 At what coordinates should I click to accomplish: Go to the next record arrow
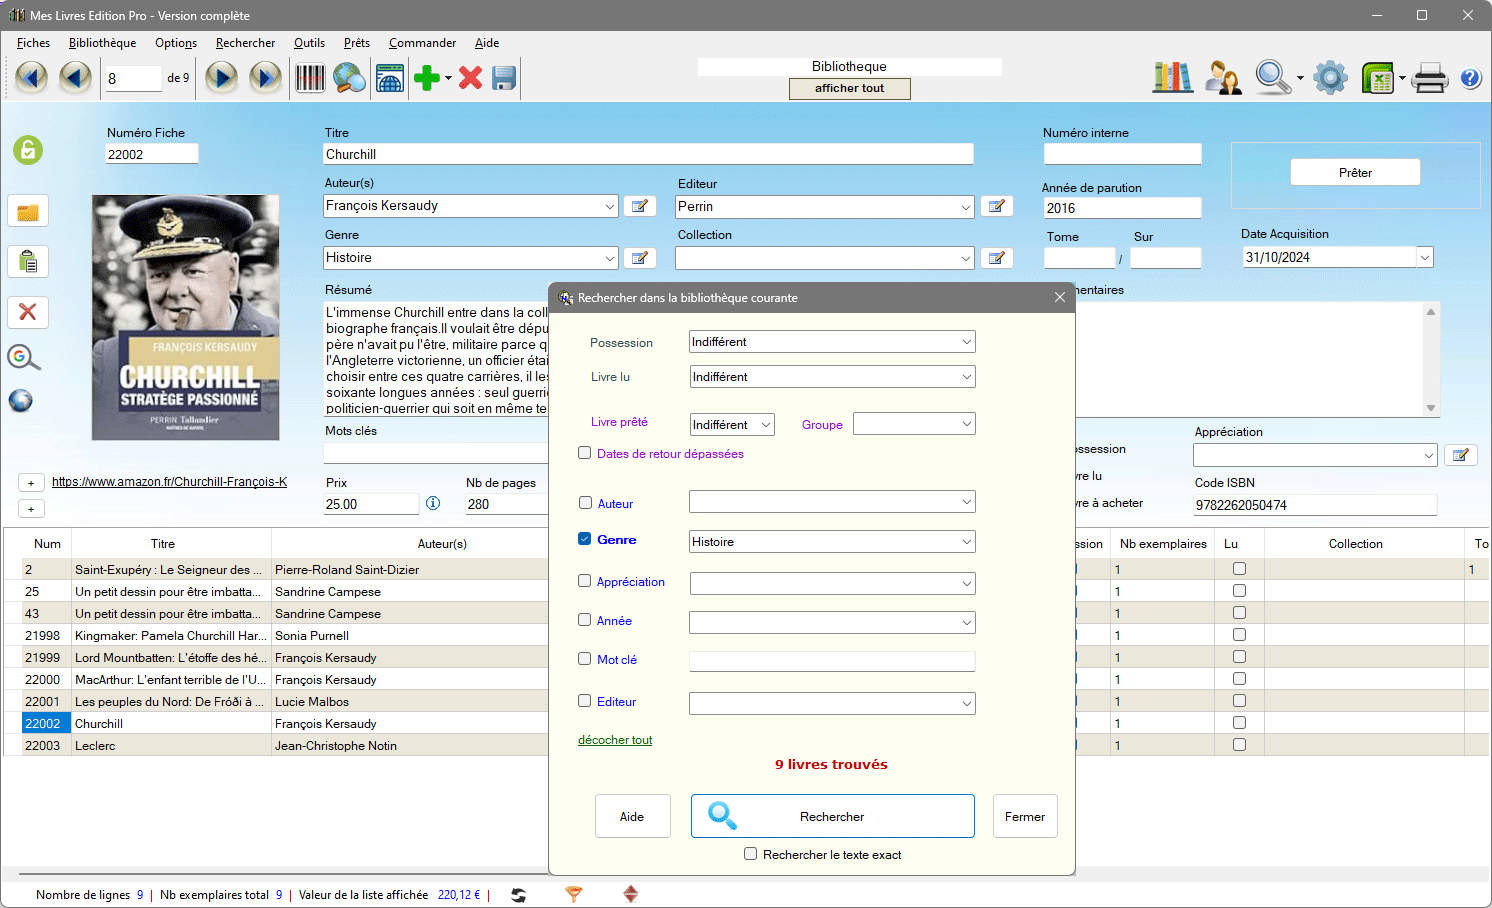pyautogui.click(x=221, y=78)
